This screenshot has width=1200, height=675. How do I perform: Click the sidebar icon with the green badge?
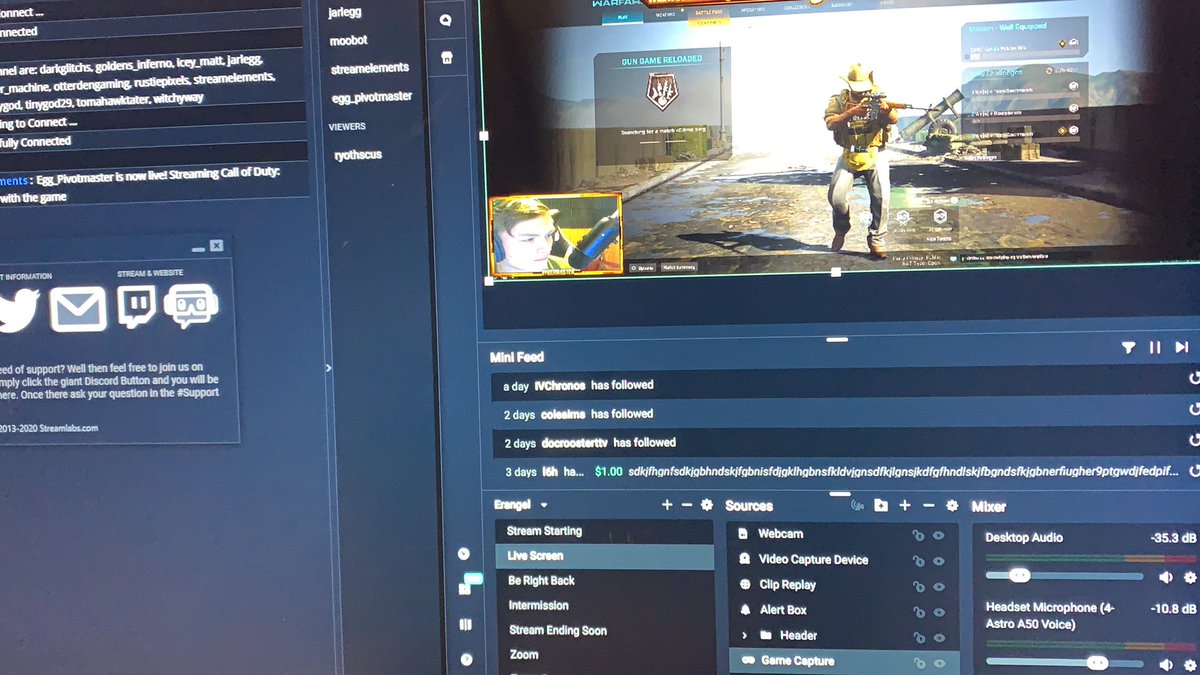pos(467,587)
